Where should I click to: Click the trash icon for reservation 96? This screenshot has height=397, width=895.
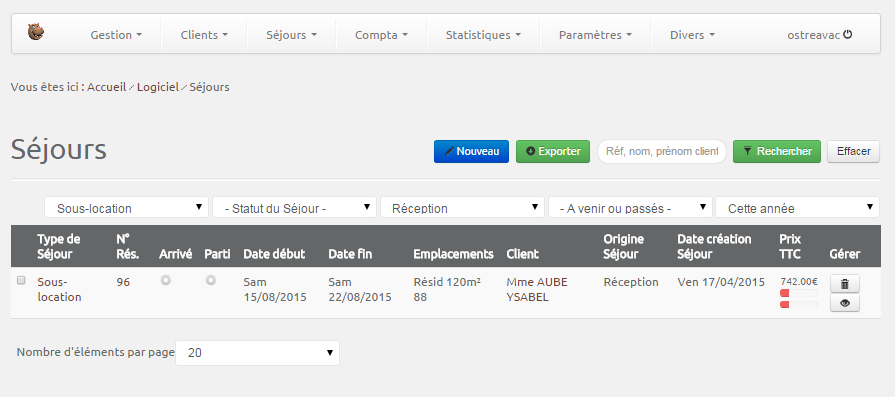click(845, 283)
